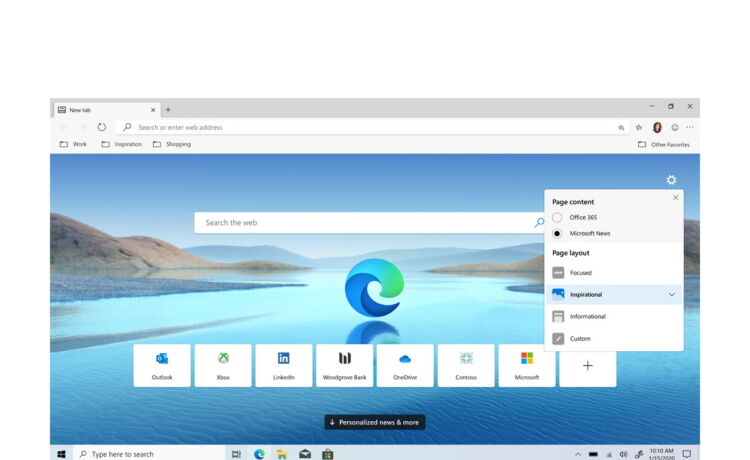The image size is (750, 460).
Task: Open the Woodgrove Bank tile
Action: click(344, 365)
